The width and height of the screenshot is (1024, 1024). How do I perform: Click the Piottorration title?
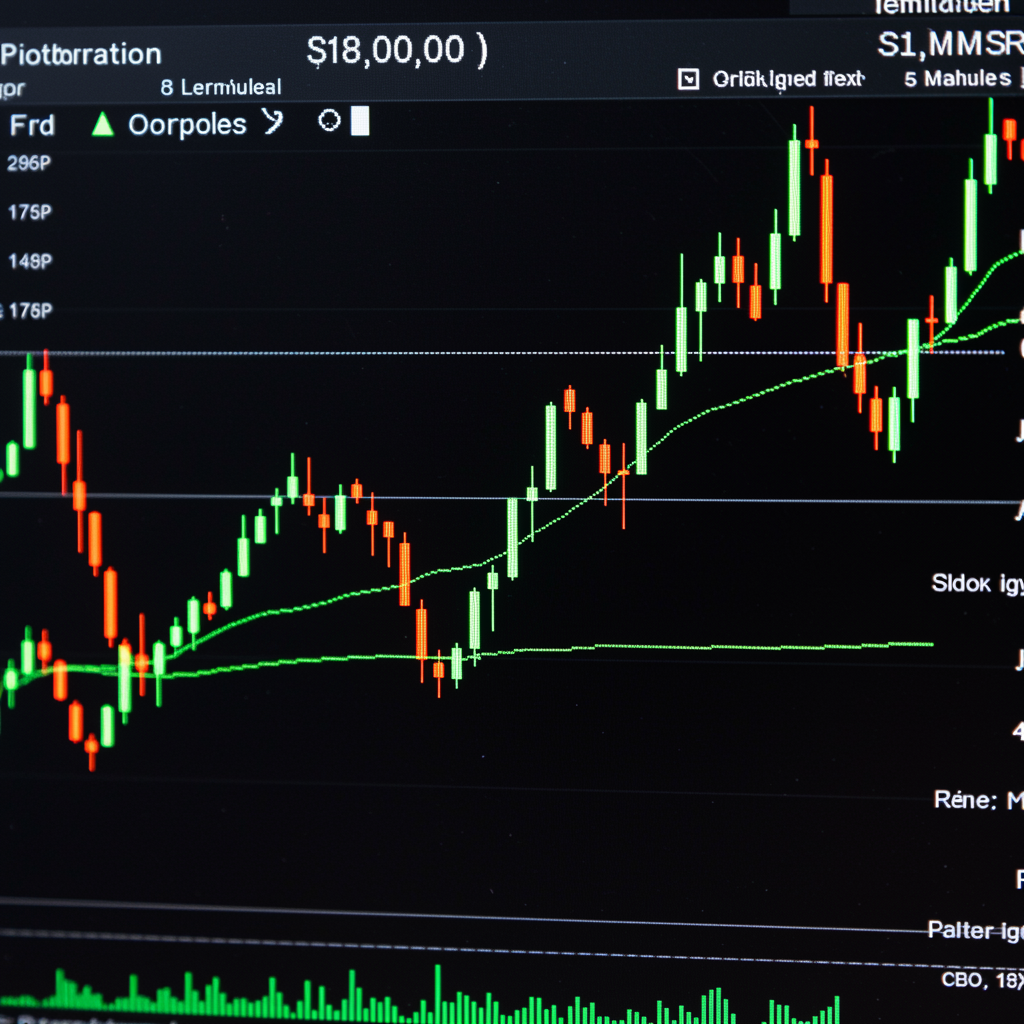[x=81, y=54]
